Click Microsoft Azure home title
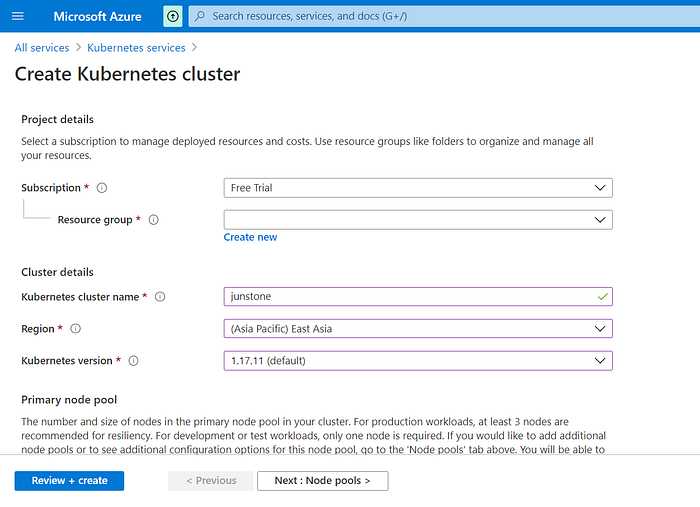 [x=97, y=17]
